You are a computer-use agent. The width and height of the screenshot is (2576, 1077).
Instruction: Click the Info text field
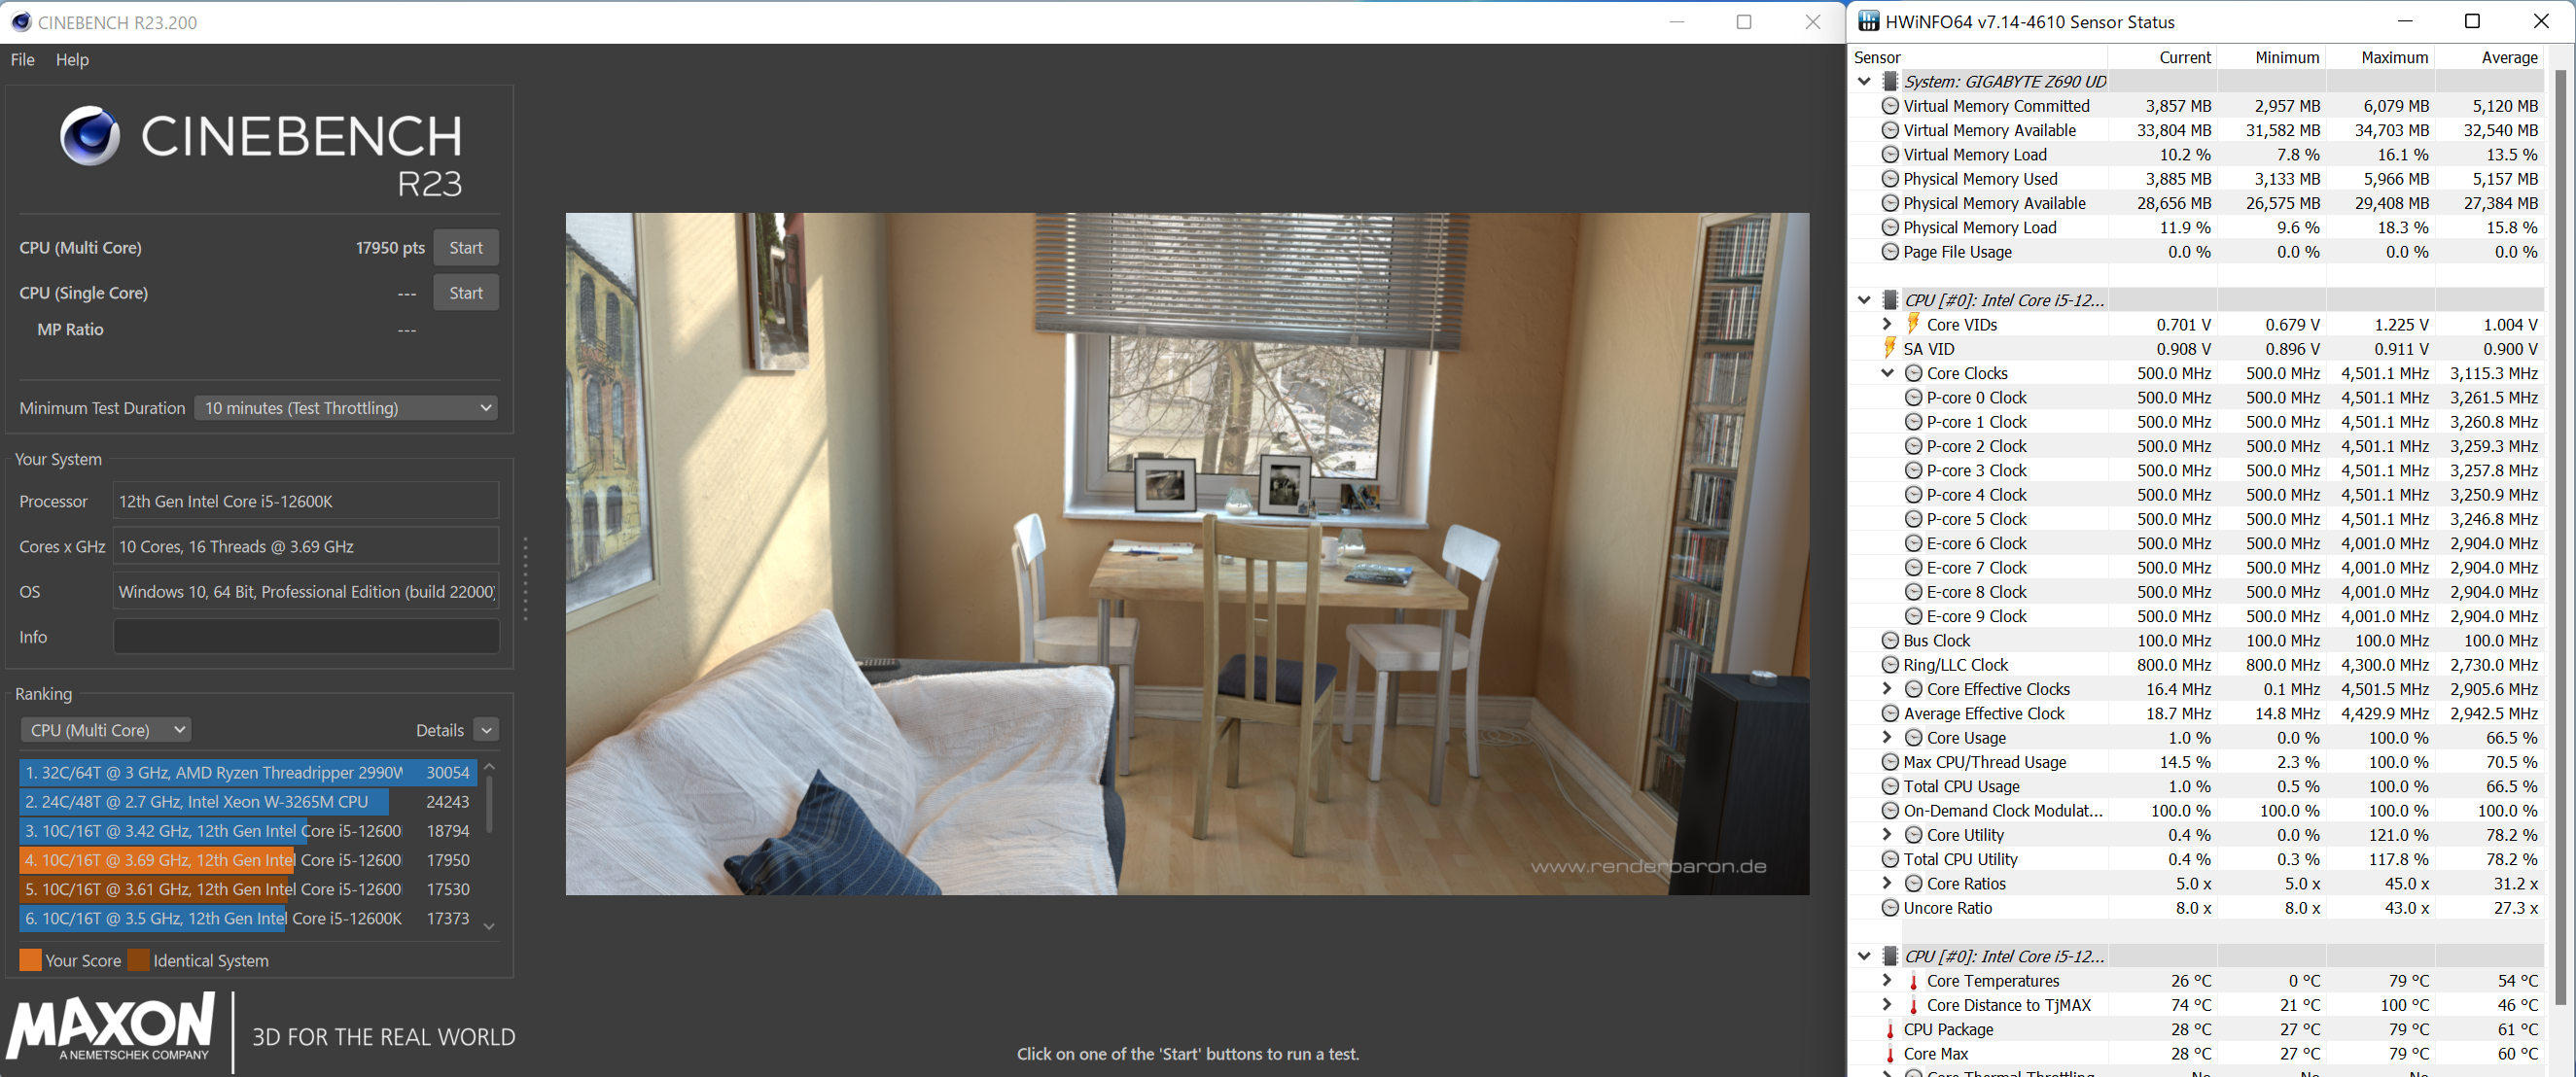click(x=306, y=637)
